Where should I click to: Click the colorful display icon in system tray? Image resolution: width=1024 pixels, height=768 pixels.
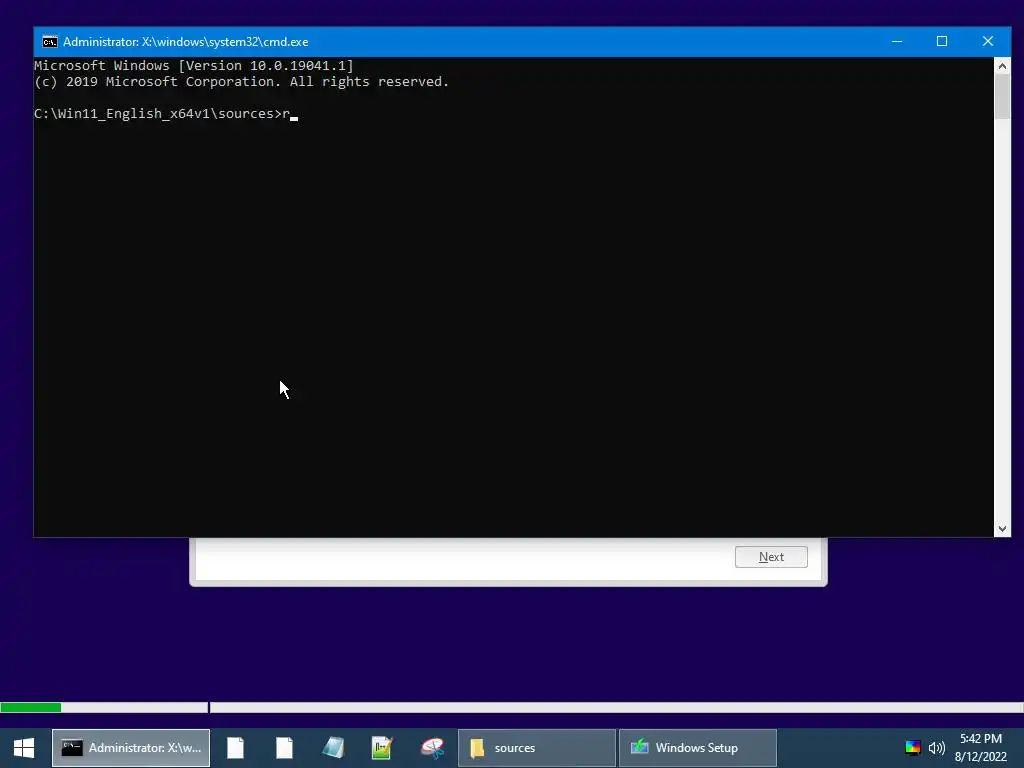tap(912, 748)
